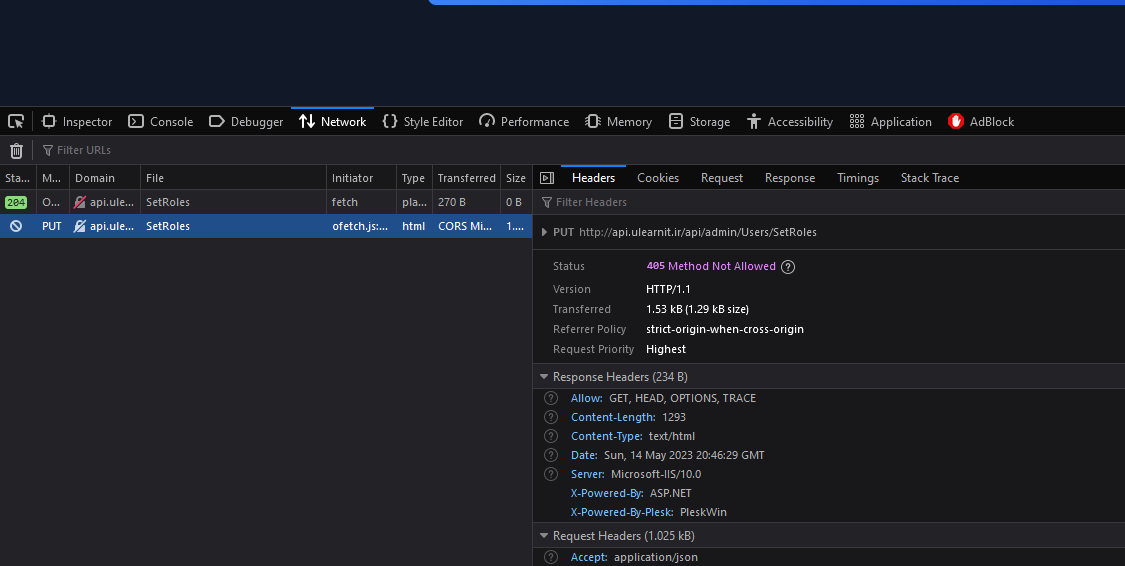Open the Cookies tab
This screenshot has height=566, width=1125.
point(657,178)
